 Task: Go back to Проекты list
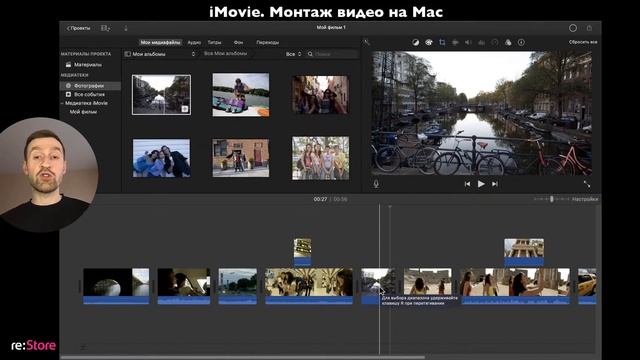(78, 28)
